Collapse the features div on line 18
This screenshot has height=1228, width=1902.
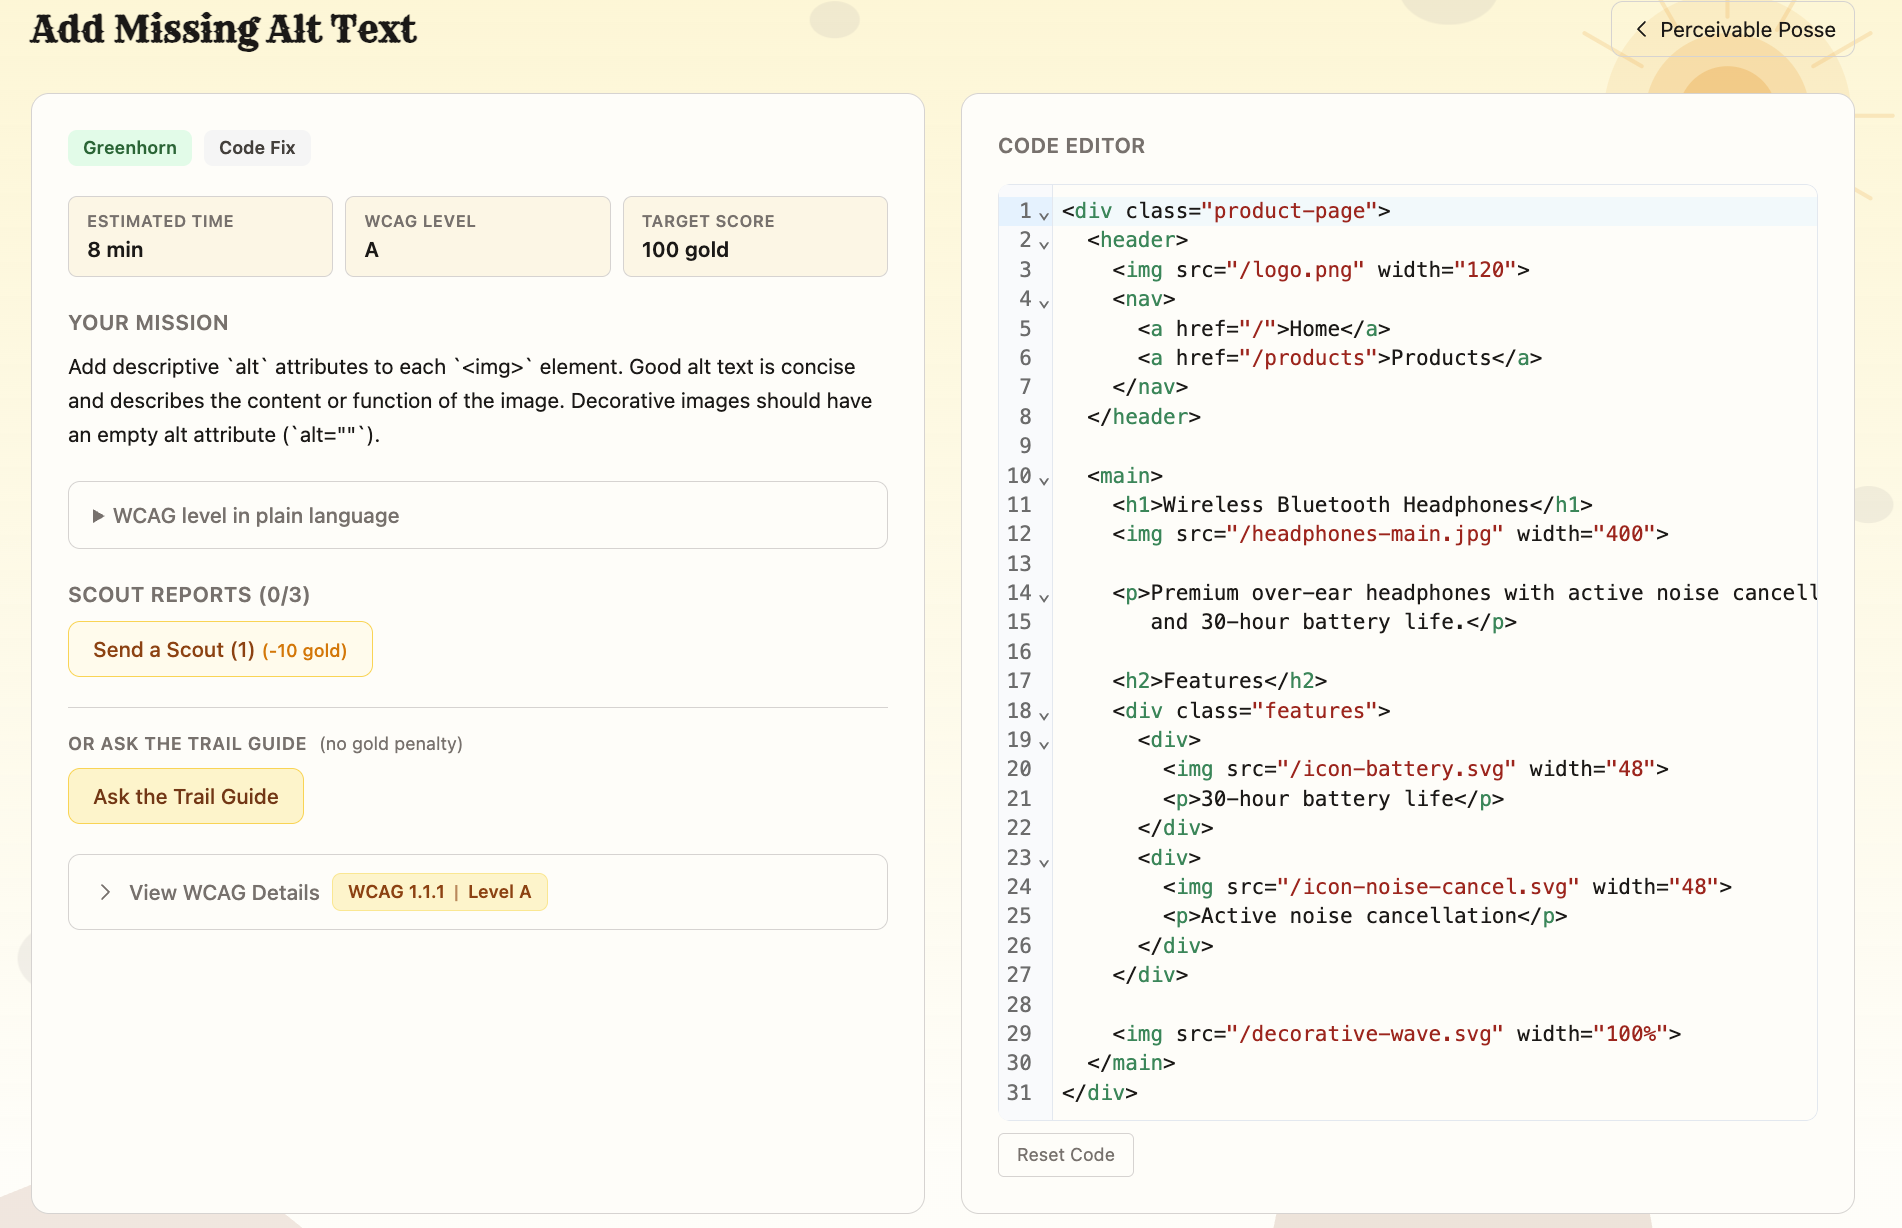point(1044,715)
